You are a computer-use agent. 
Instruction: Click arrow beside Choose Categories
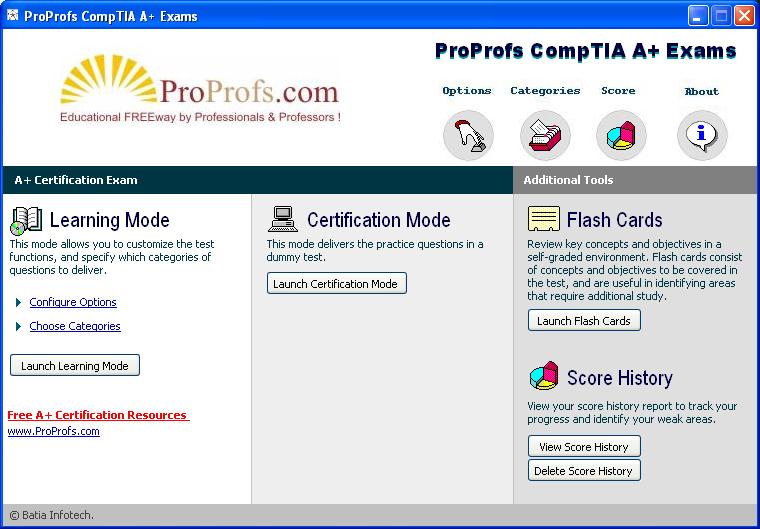18,326
